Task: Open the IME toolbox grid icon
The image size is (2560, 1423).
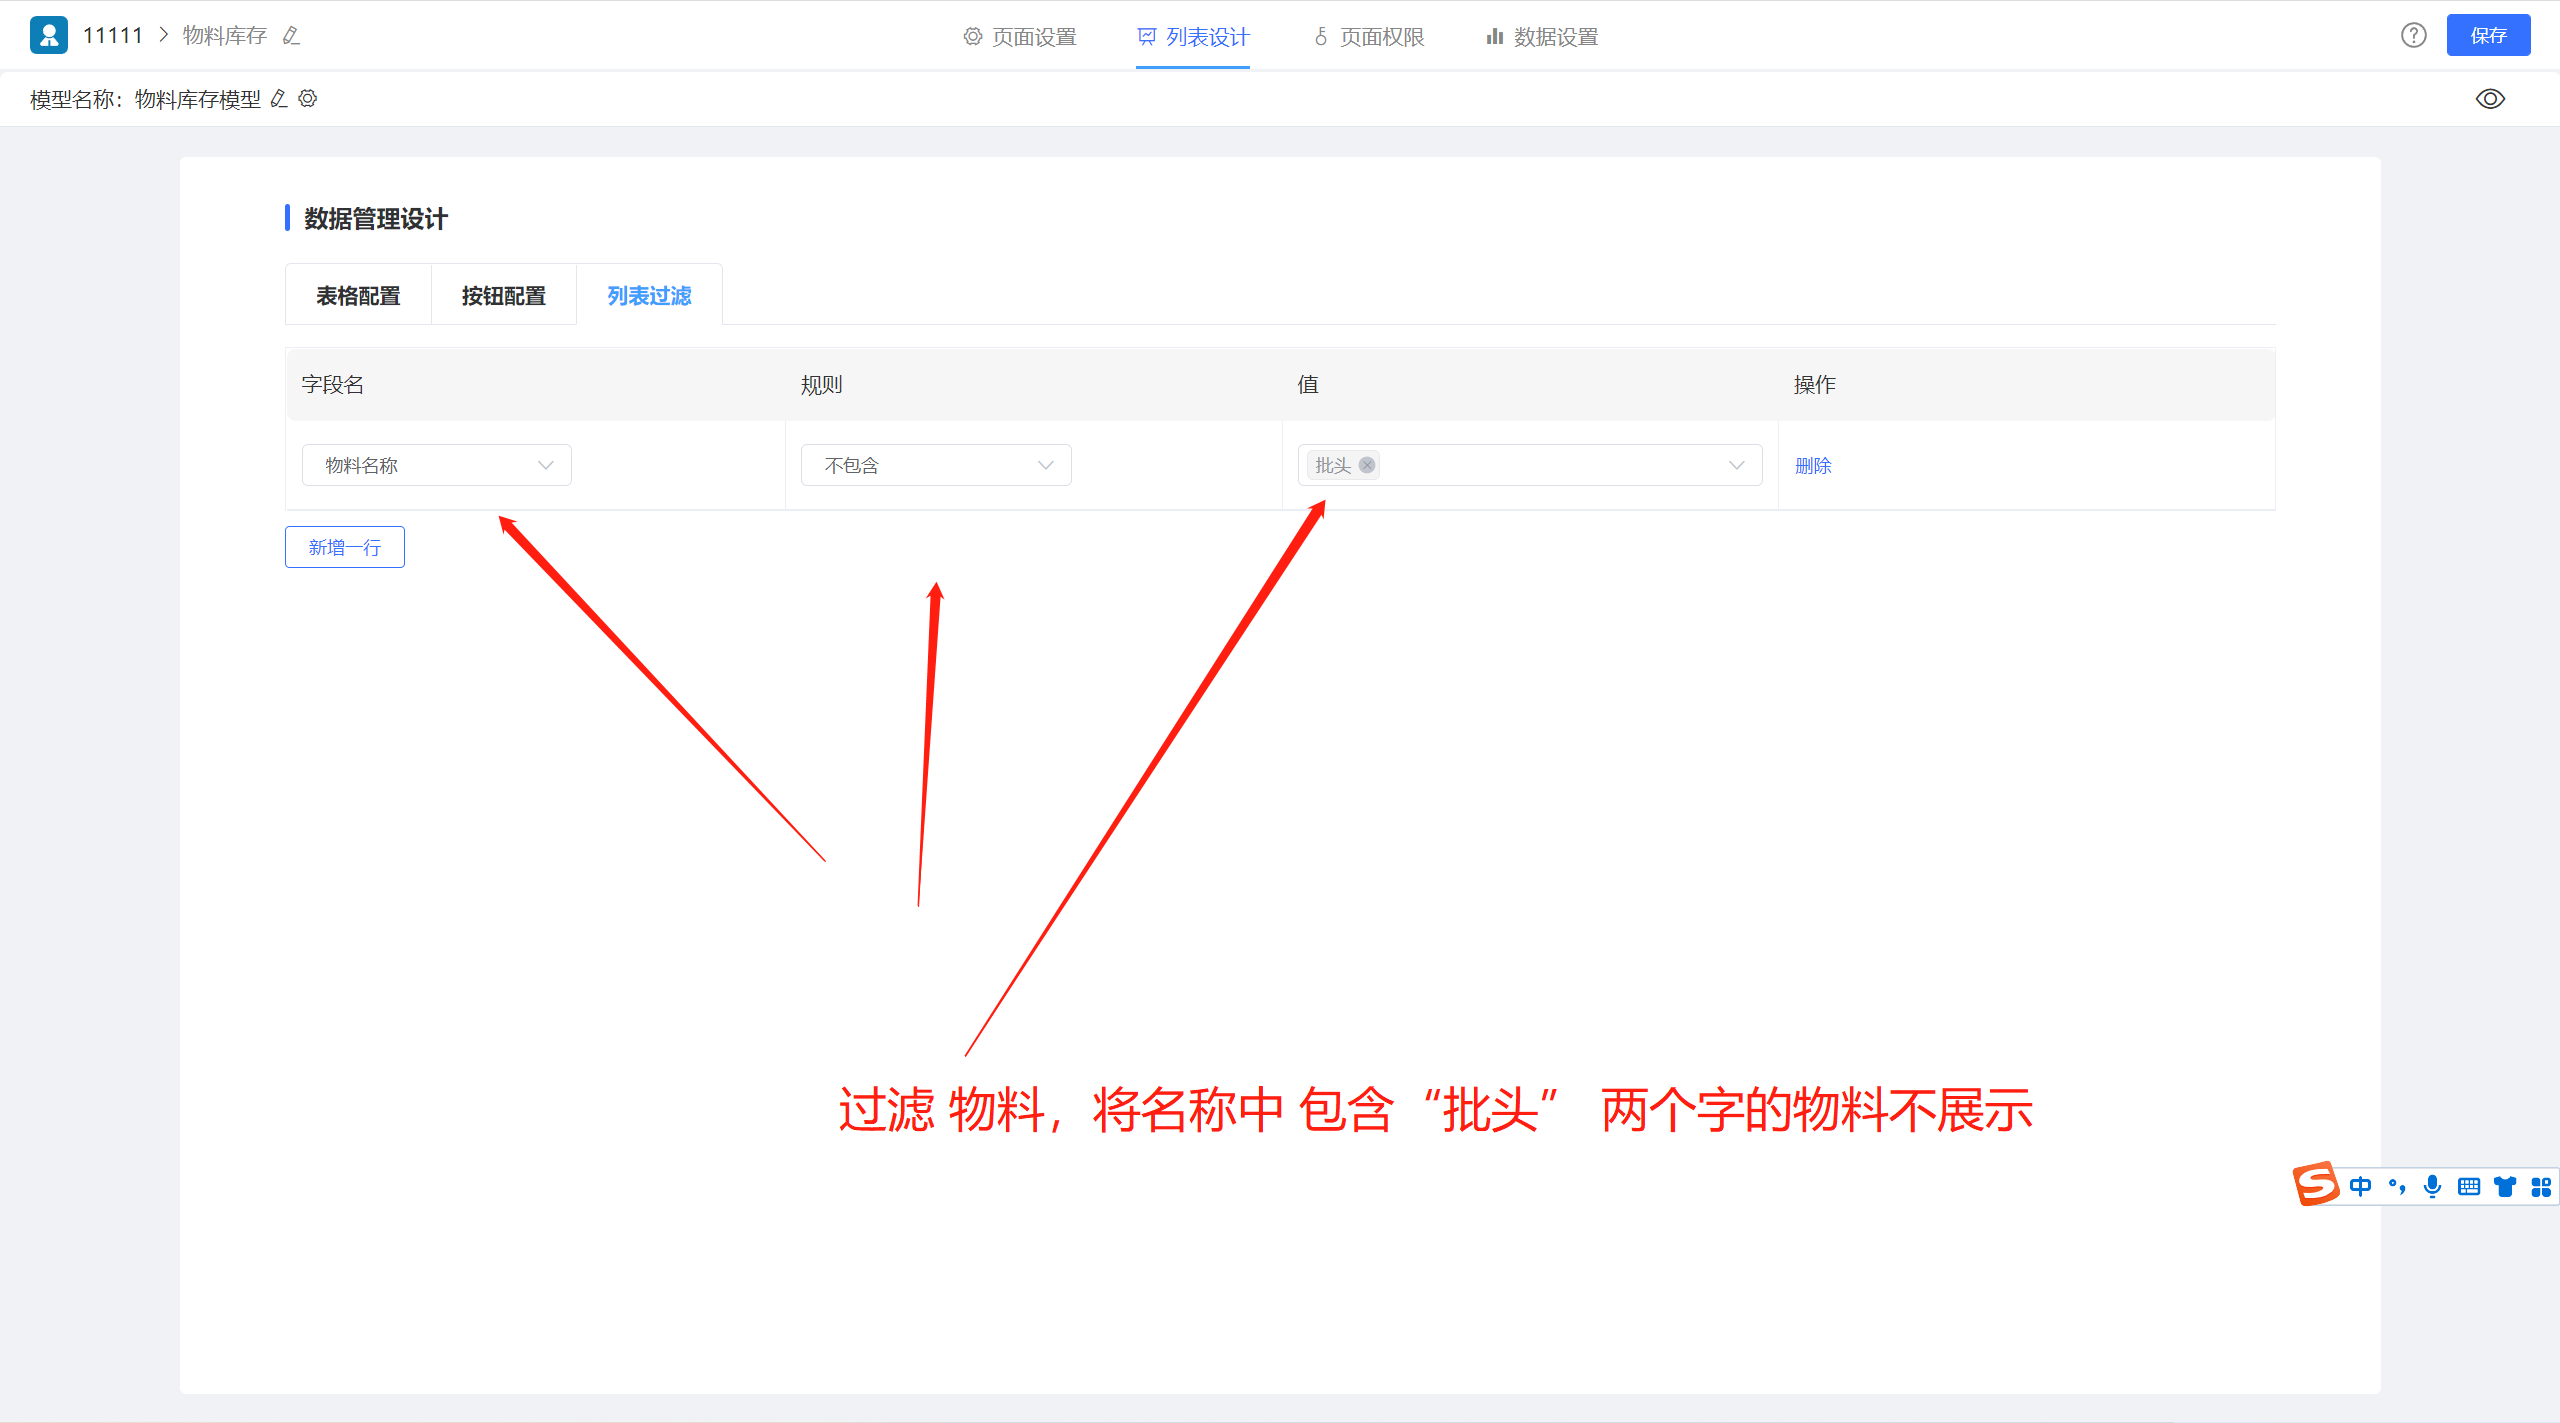Action: [x=2541, y=1186]
